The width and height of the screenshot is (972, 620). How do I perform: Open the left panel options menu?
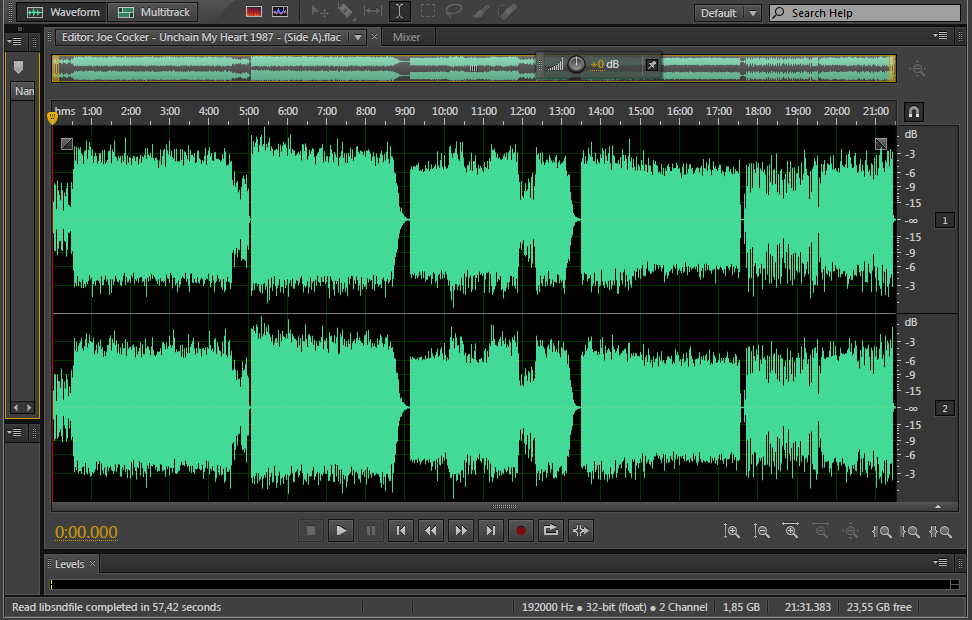coord(14,42)
